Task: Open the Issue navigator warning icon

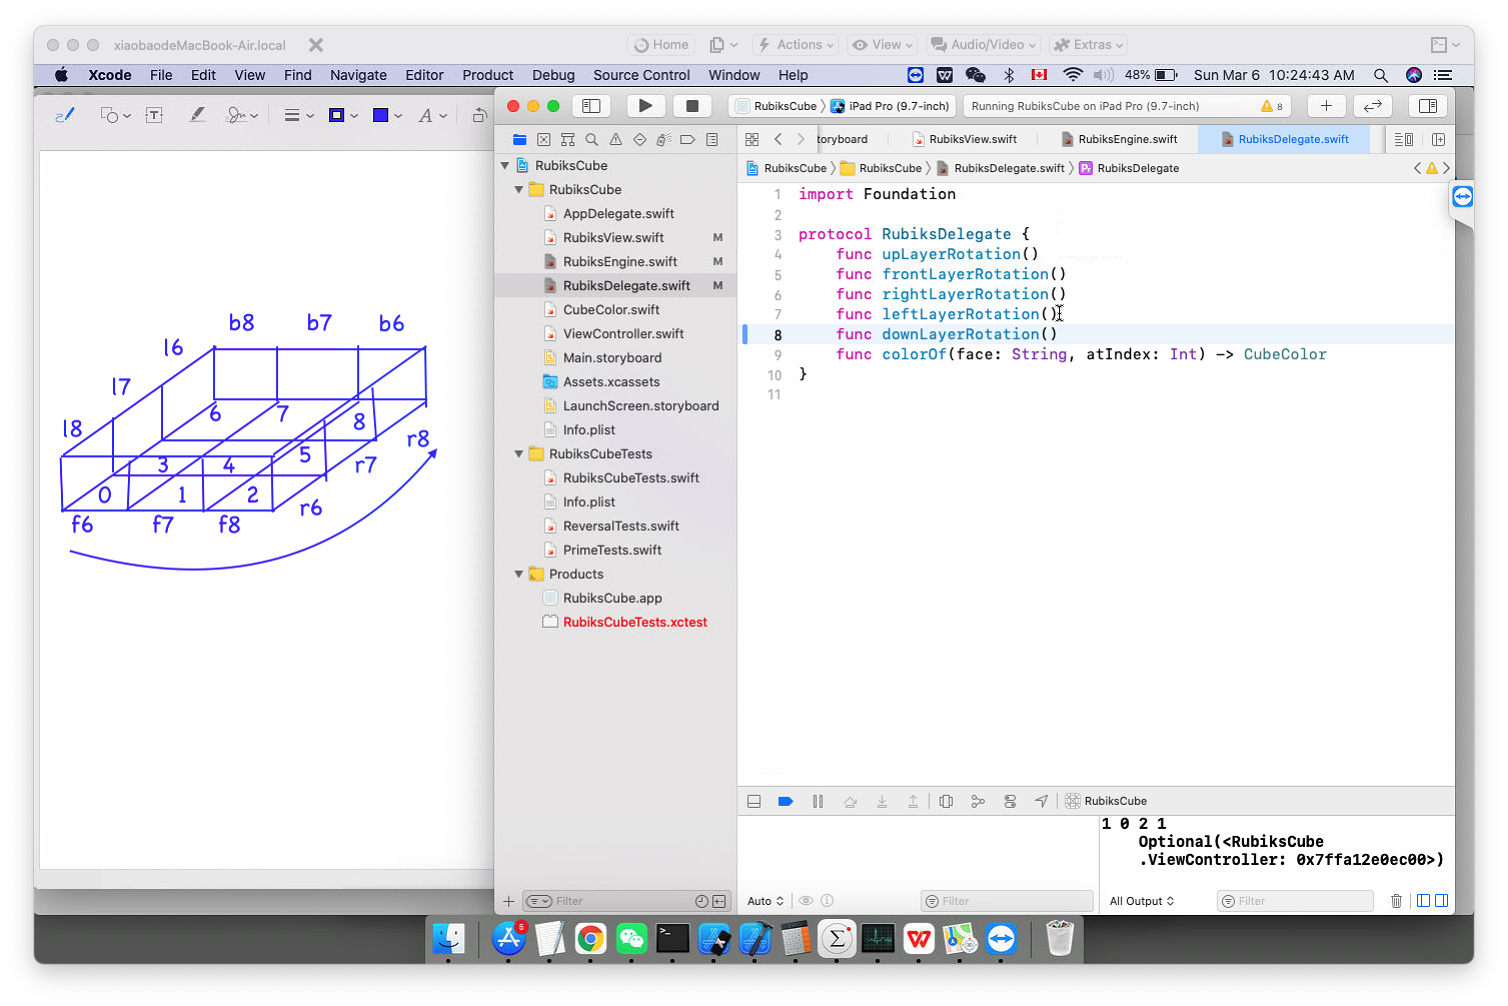Action: point(615,140)
